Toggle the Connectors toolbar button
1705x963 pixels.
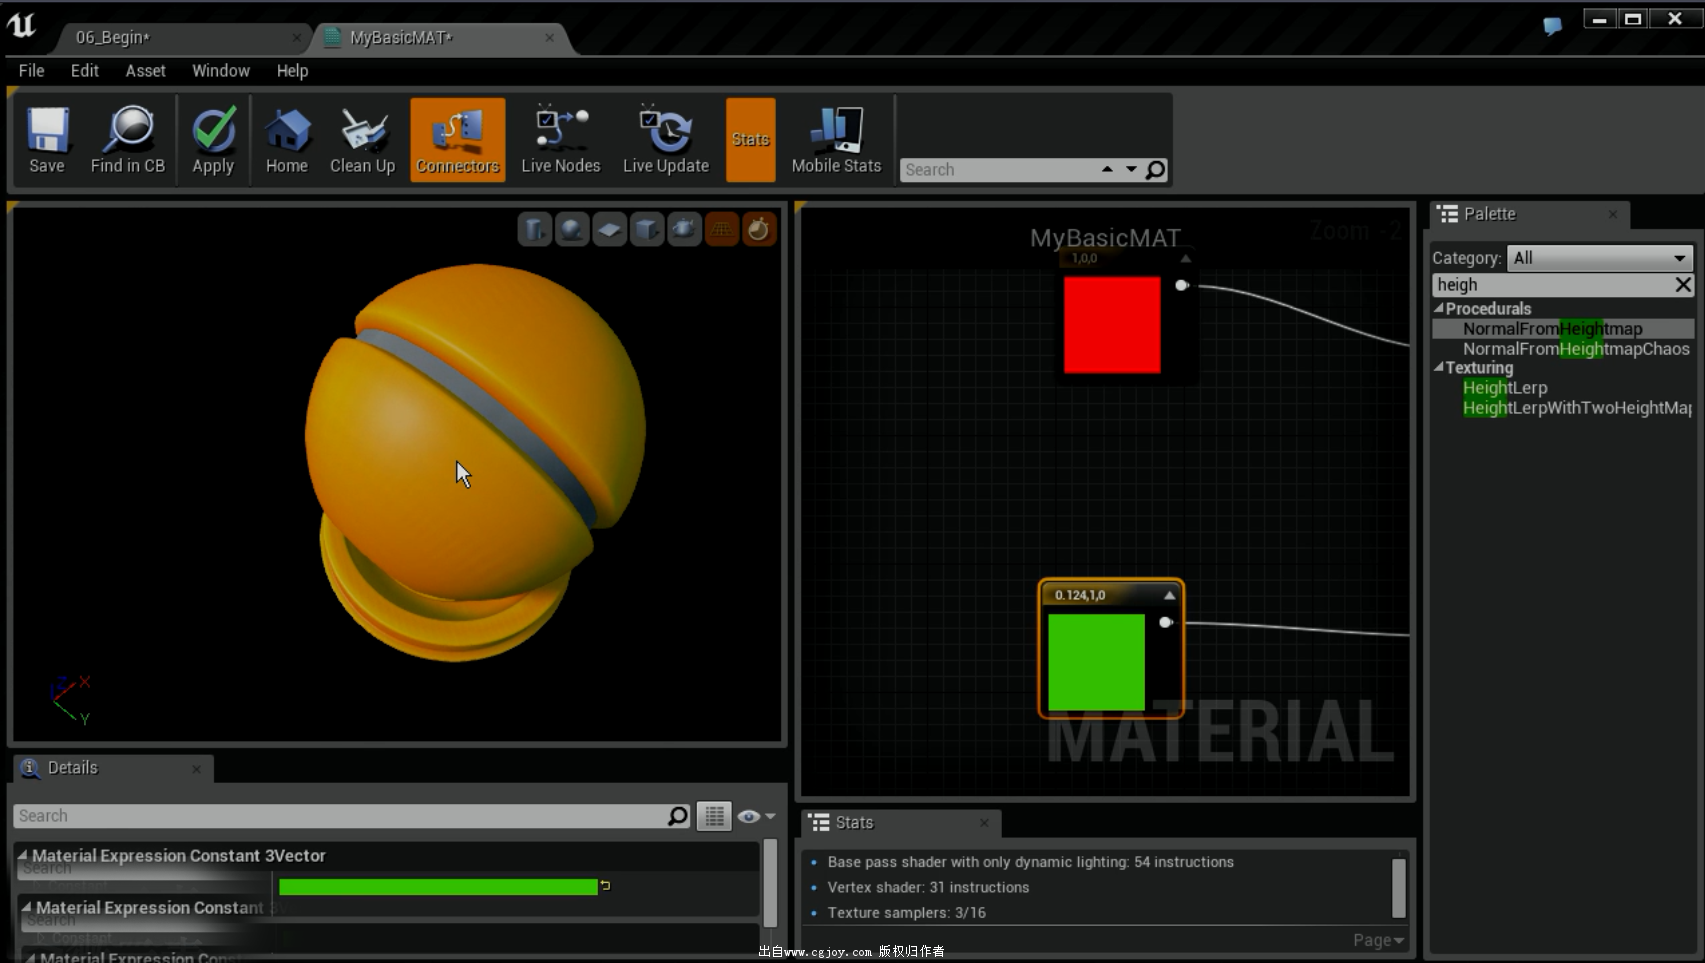coord(458,140)
